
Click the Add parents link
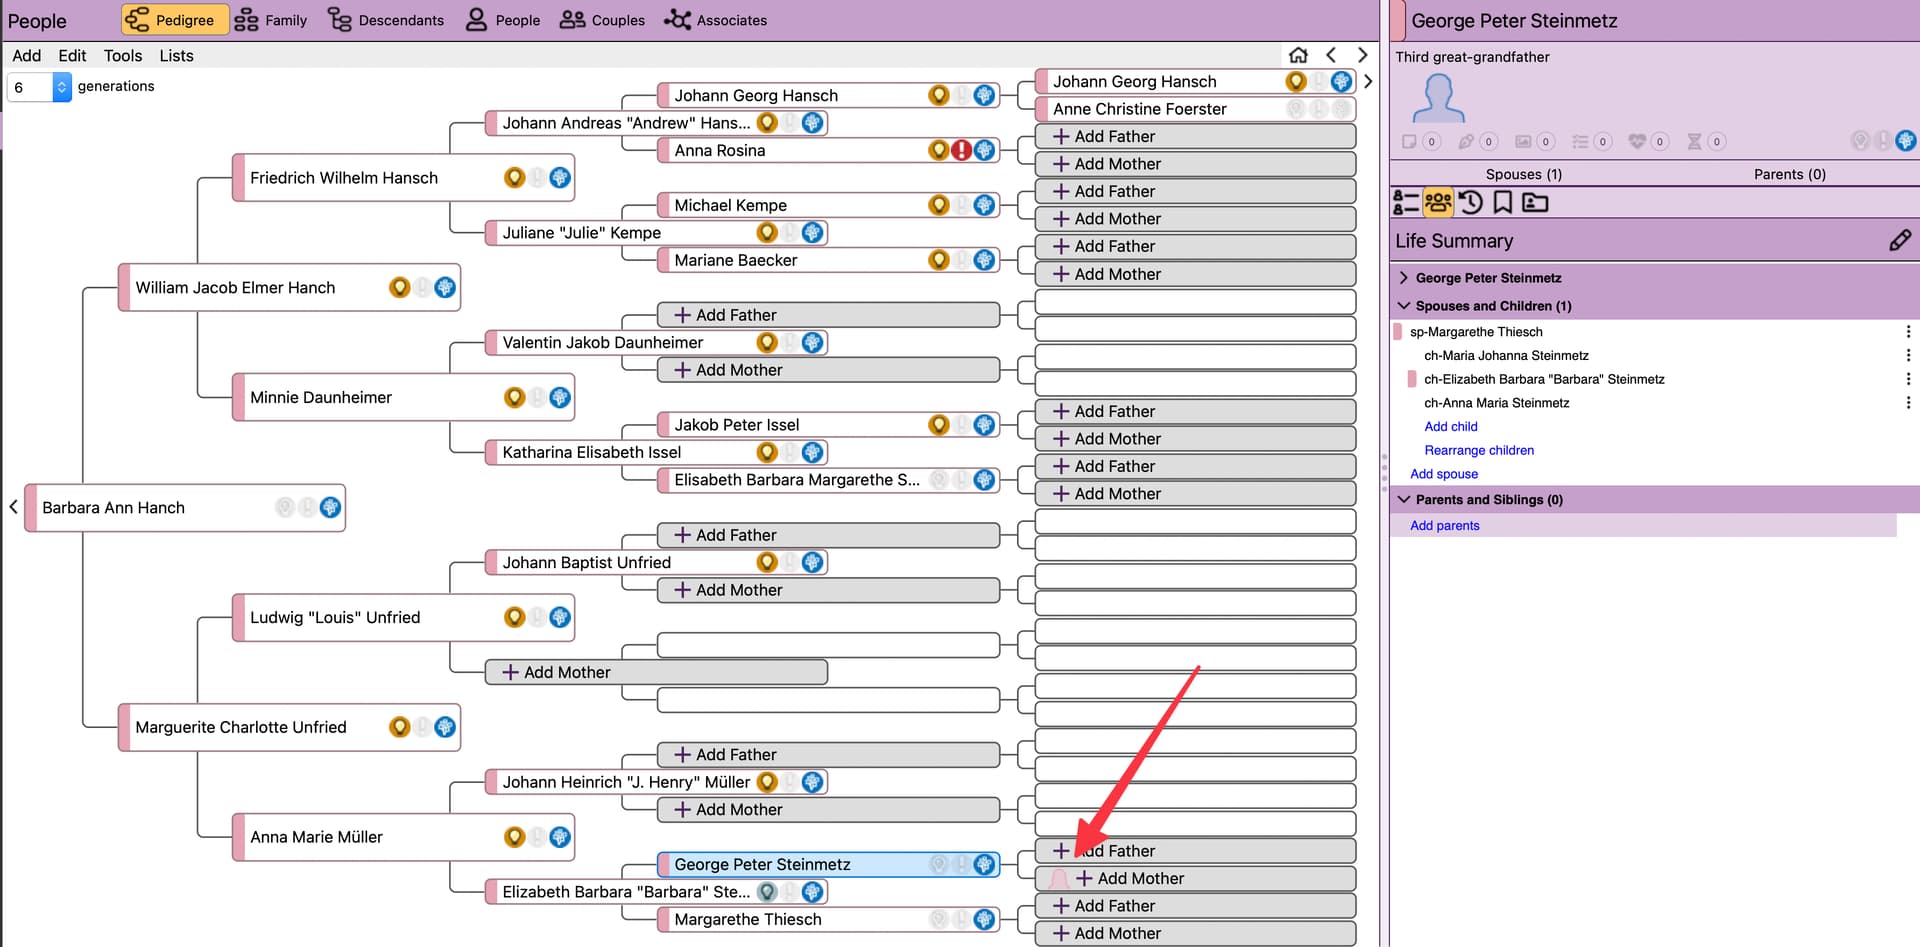click(1445, 526)
